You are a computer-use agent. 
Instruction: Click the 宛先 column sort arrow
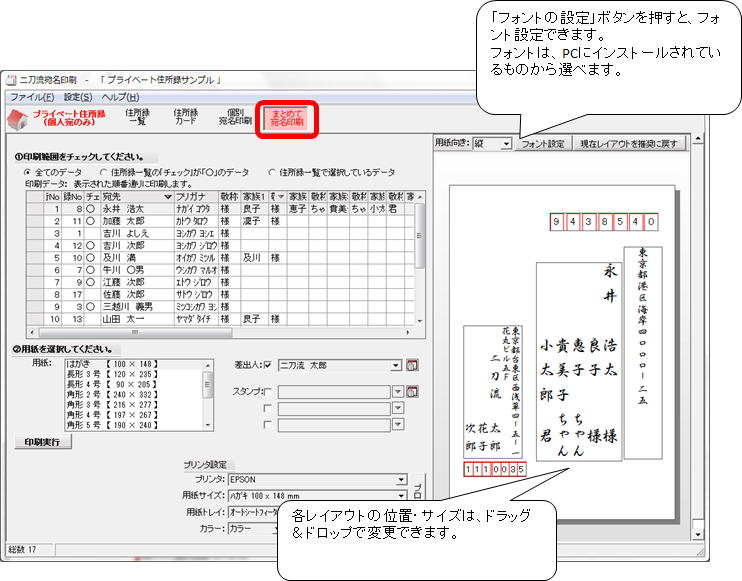click(167, 197)
